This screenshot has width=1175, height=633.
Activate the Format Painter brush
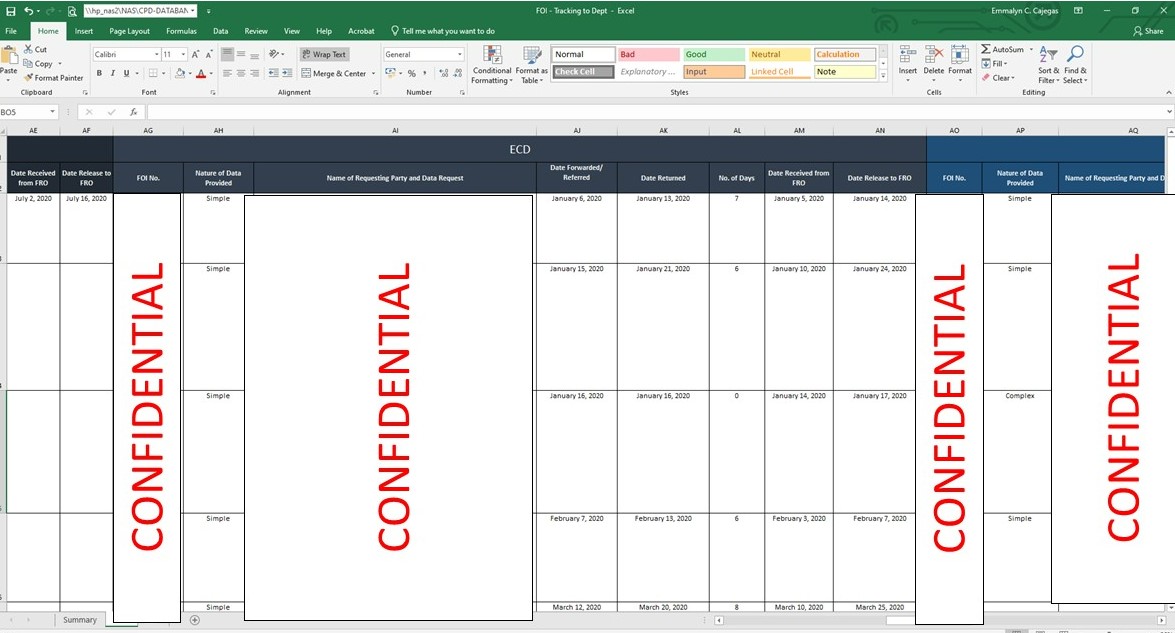click(28, 78)
